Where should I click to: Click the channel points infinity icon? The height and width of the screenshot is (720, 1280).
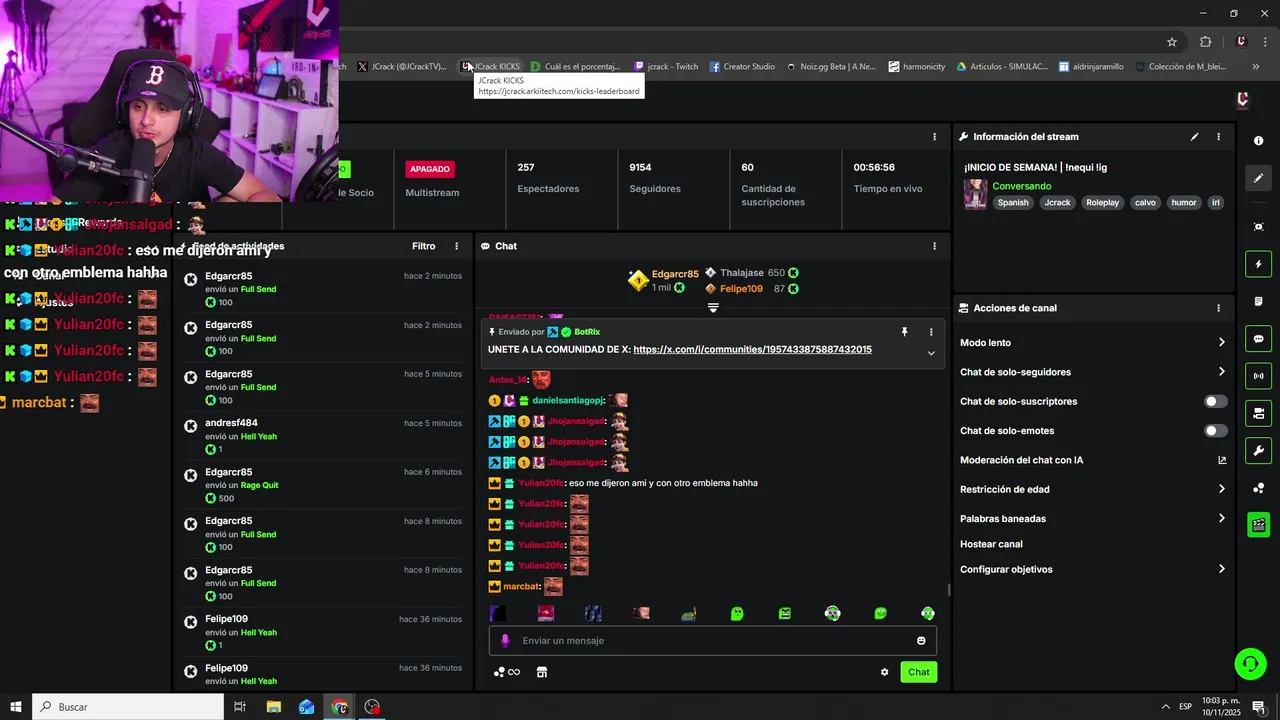click(x=508, y=672)
